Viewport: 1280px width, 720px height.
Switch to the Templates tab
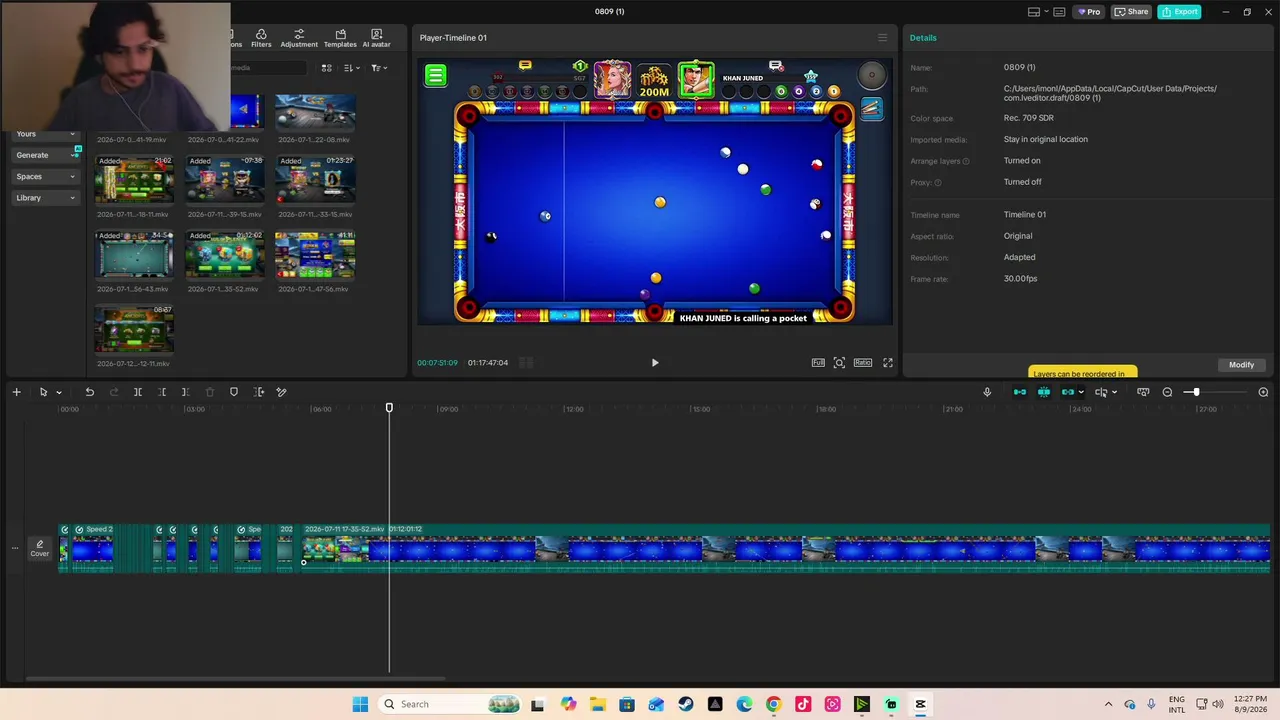[x=340, y=38]
